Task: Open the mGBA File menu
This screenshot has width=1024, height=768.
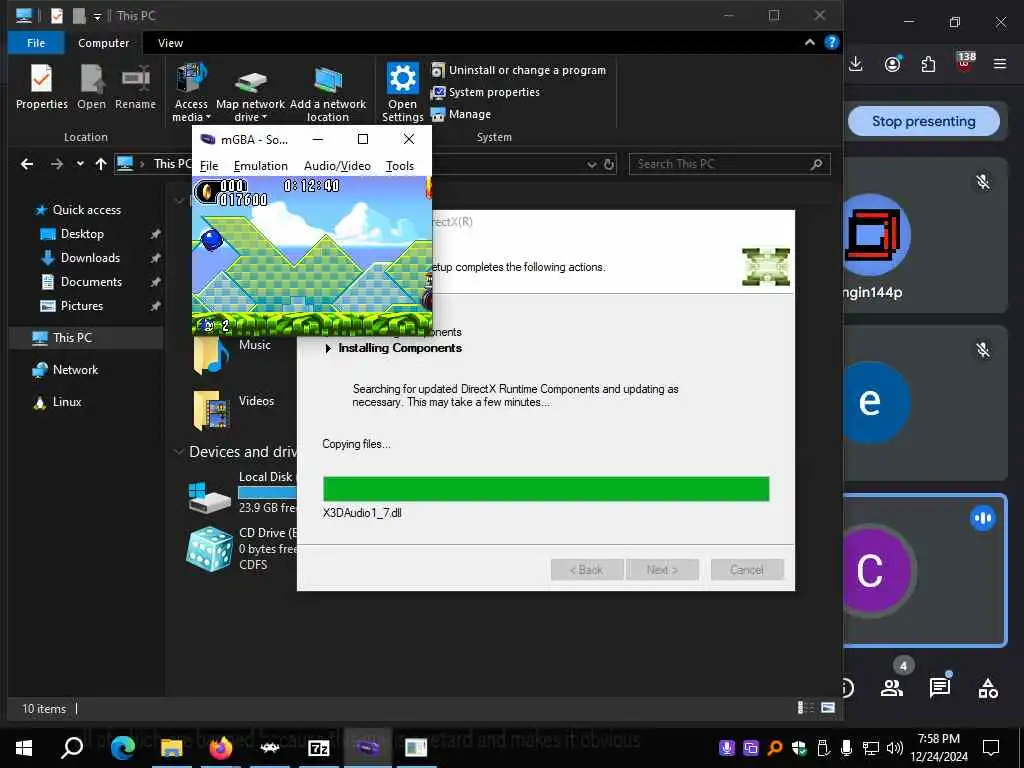Action: click(209, 166)
